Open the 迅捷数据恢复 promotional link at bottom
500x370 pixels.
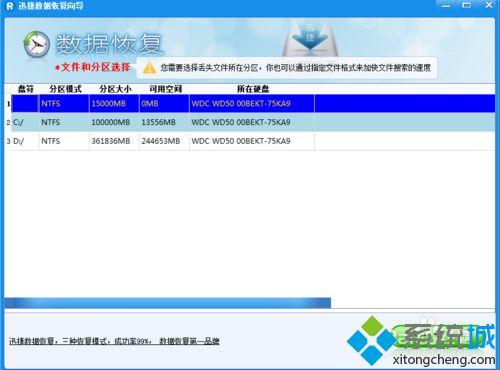point(114,341)
